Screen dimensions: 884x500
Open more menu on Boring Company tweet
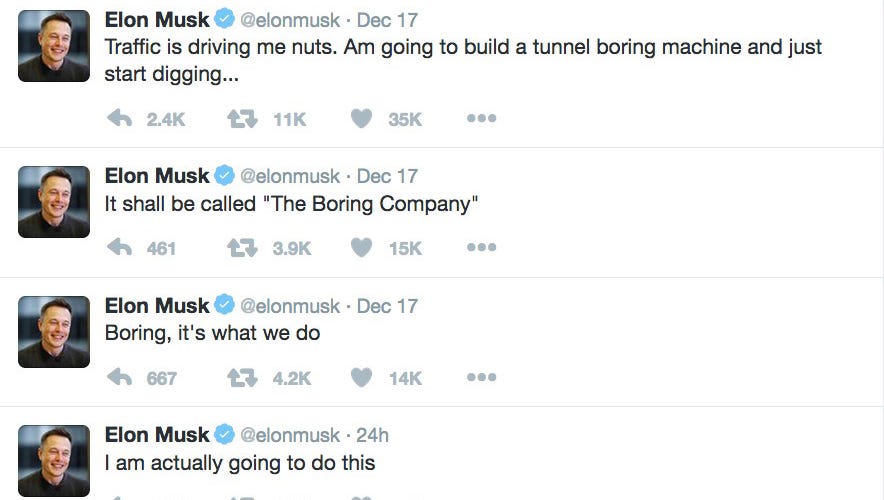click(481, 248)
